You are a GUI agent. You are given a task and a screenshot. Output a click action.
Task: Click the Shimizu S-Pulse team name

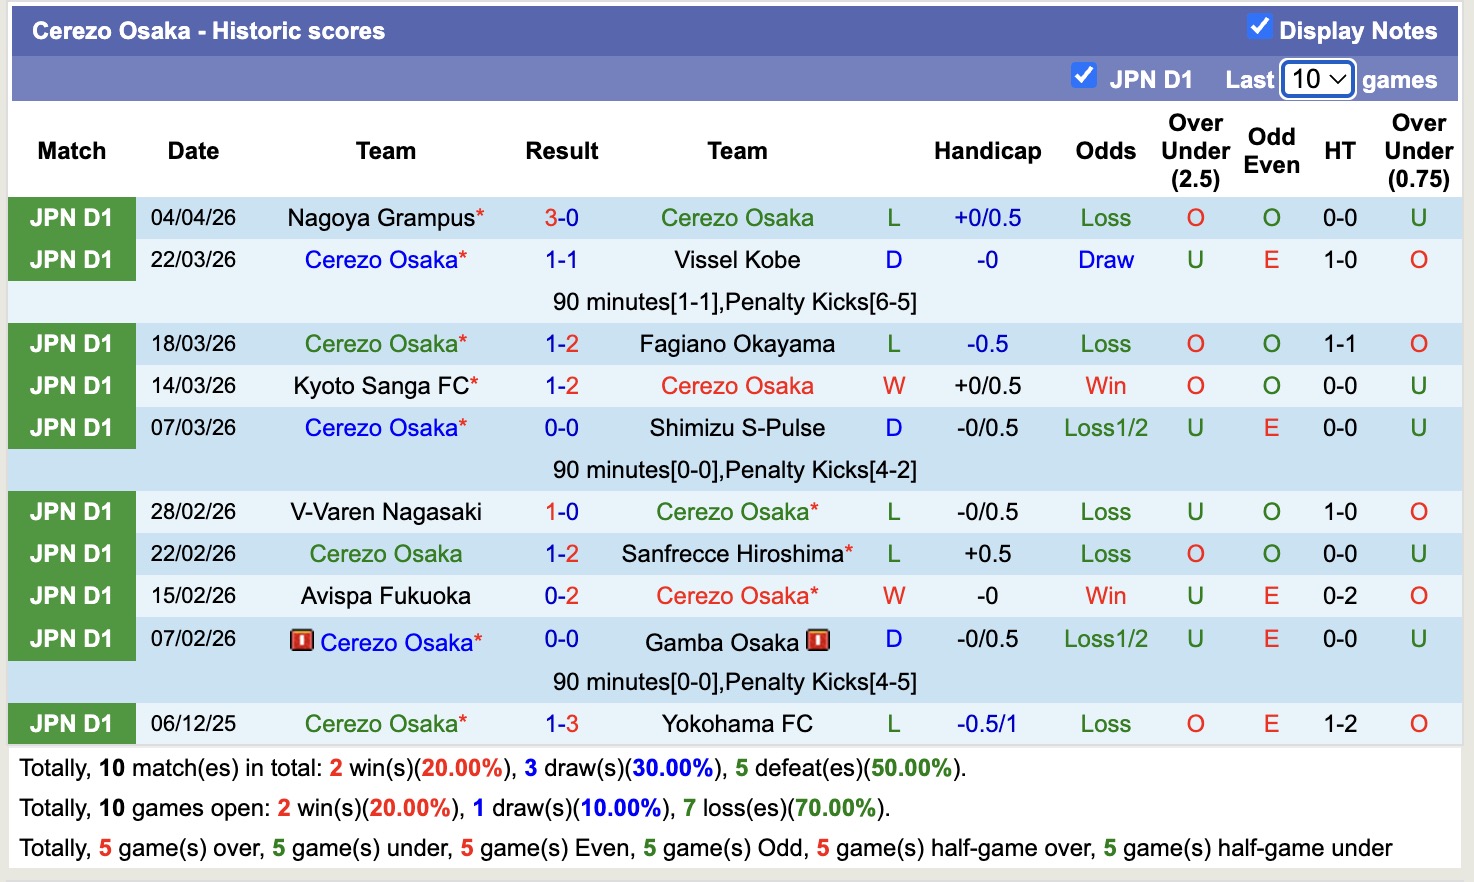click(x=737, y=428)
